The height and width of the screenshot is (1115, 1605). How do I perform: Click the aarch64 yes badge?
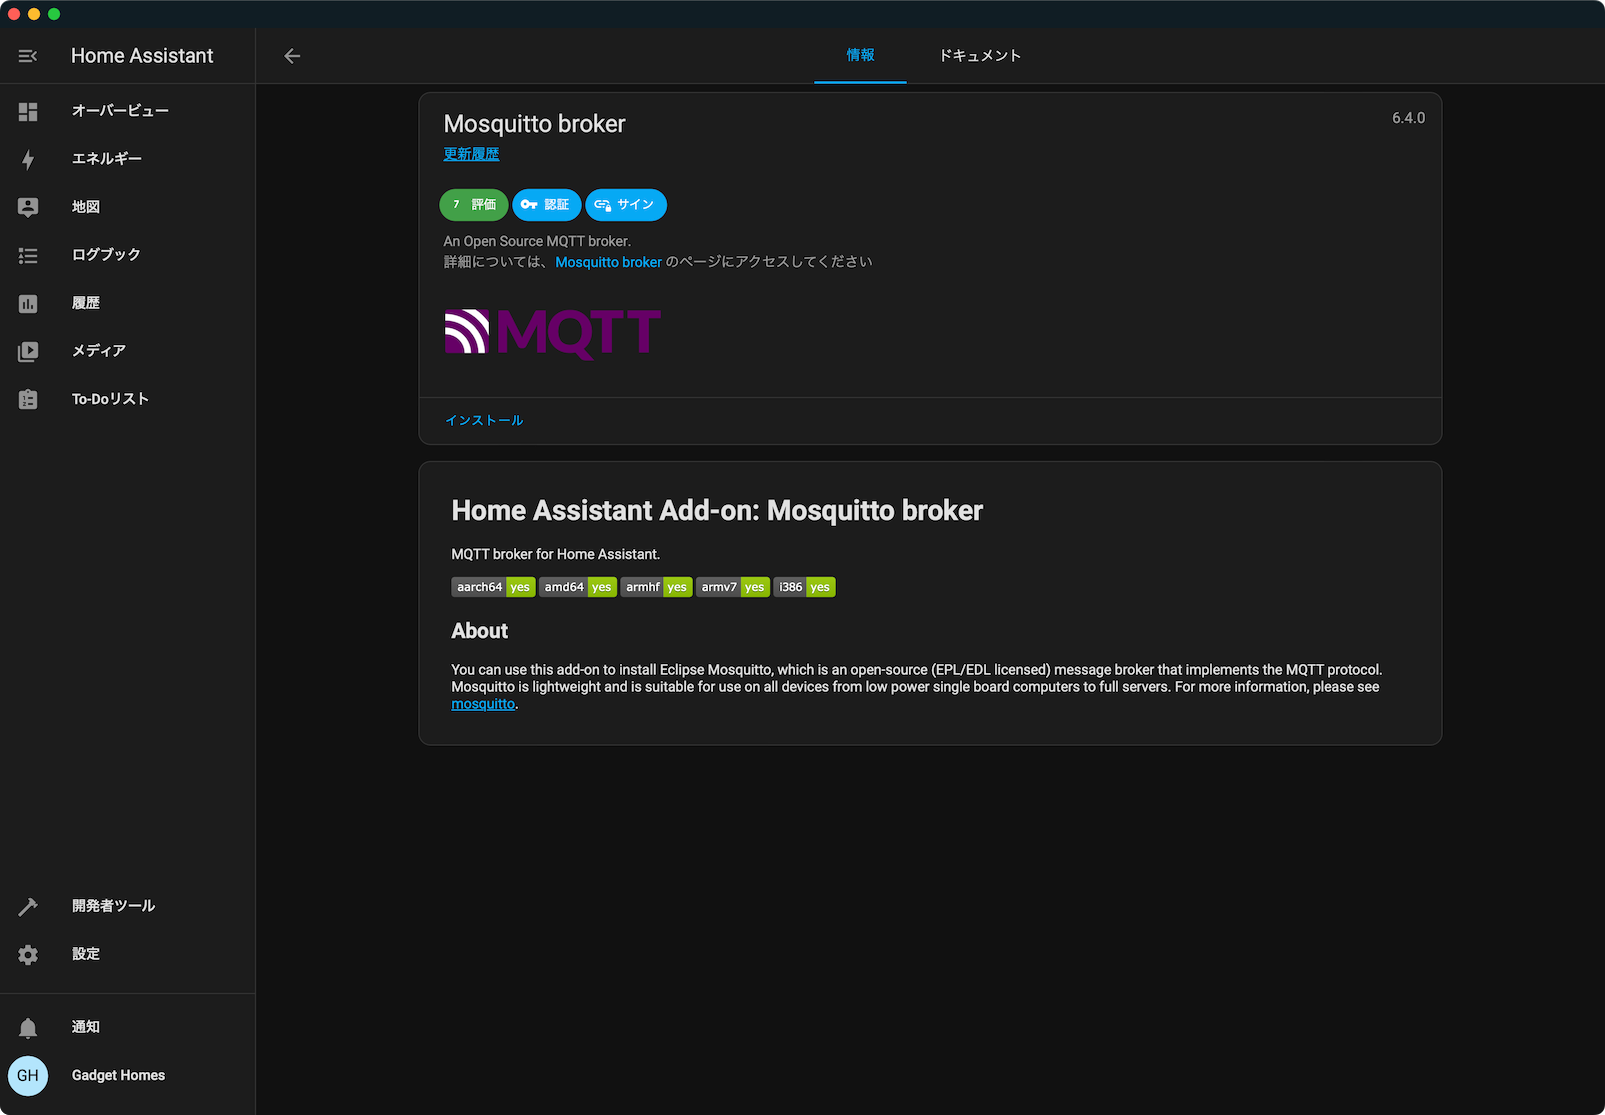click(x=493, y=587)
